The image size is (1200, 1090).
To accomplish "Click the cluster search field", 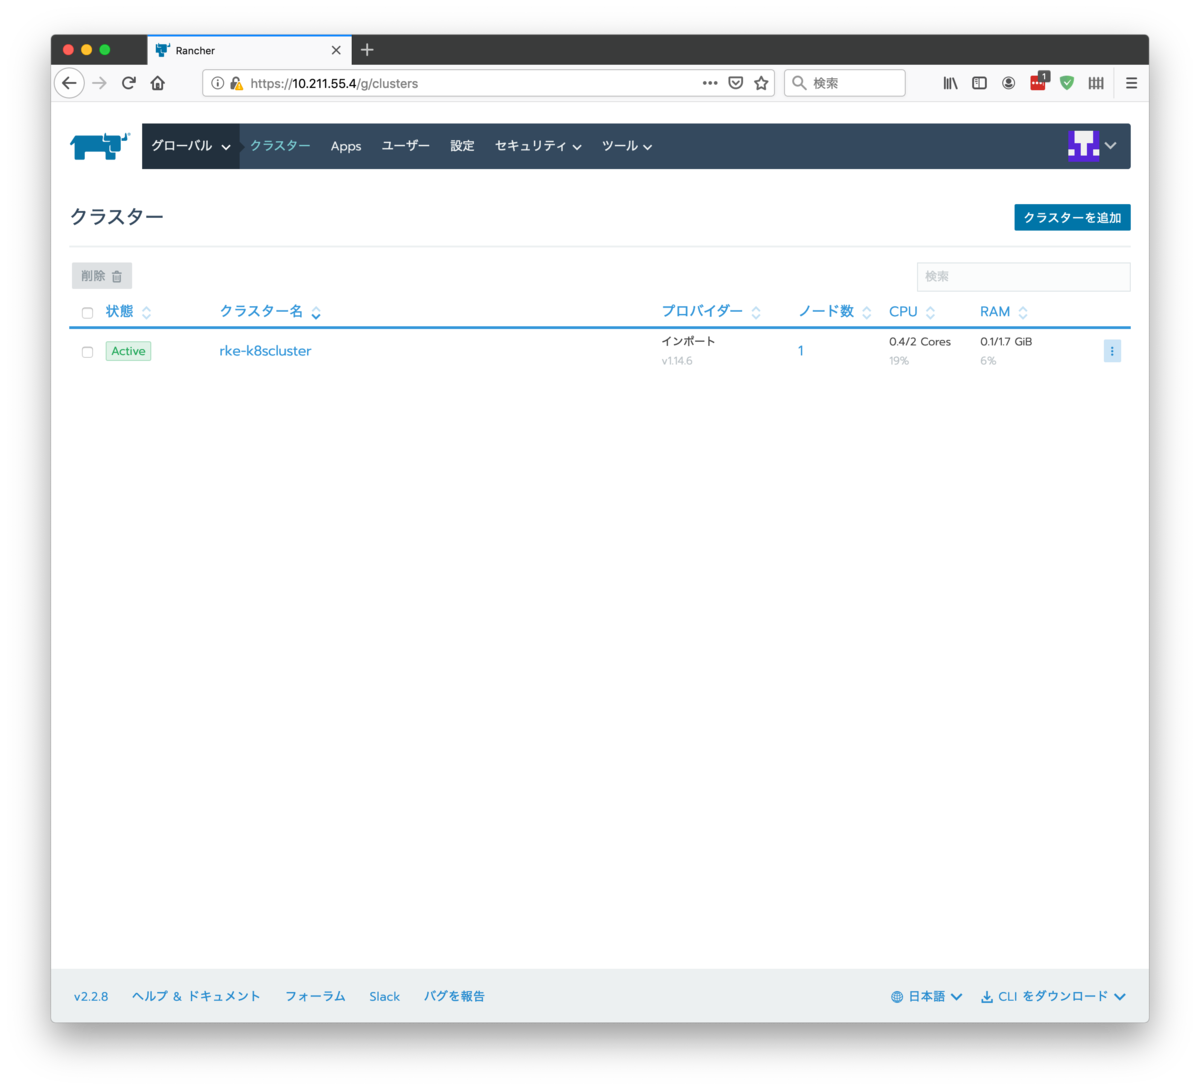I will 1023,277.
